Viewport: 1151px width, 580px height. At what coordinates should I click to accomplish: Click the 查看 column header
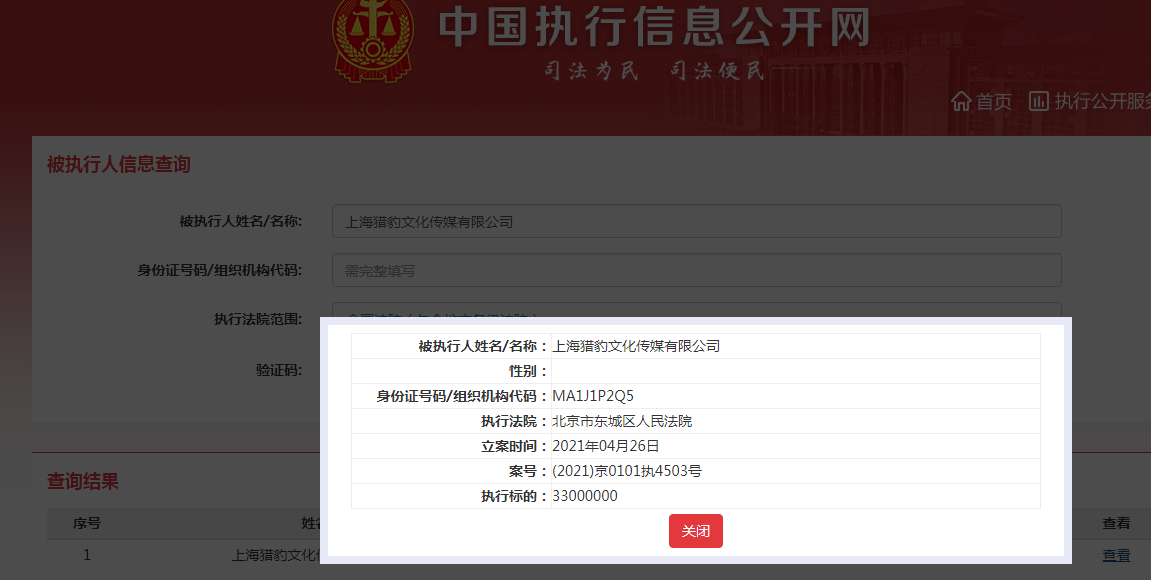(1116, 523)
